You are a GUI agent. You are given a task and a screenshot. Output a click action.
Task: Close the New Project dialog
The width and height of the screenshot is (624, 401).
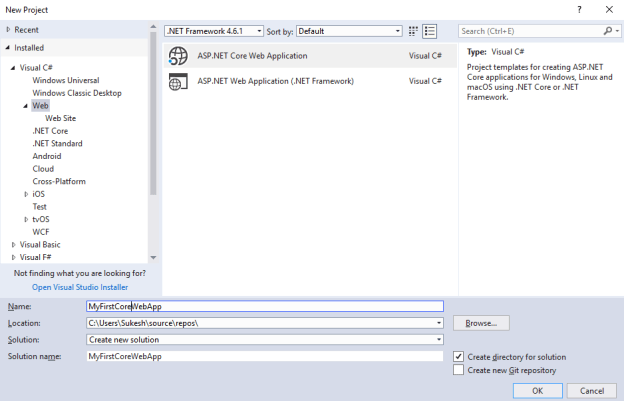click(x=609, y=10)
